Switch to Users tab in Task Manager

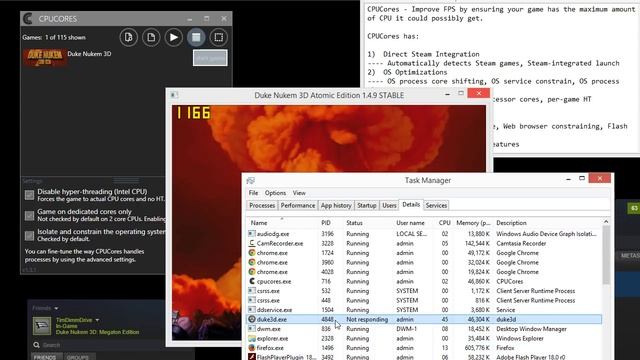click(389, 206)
